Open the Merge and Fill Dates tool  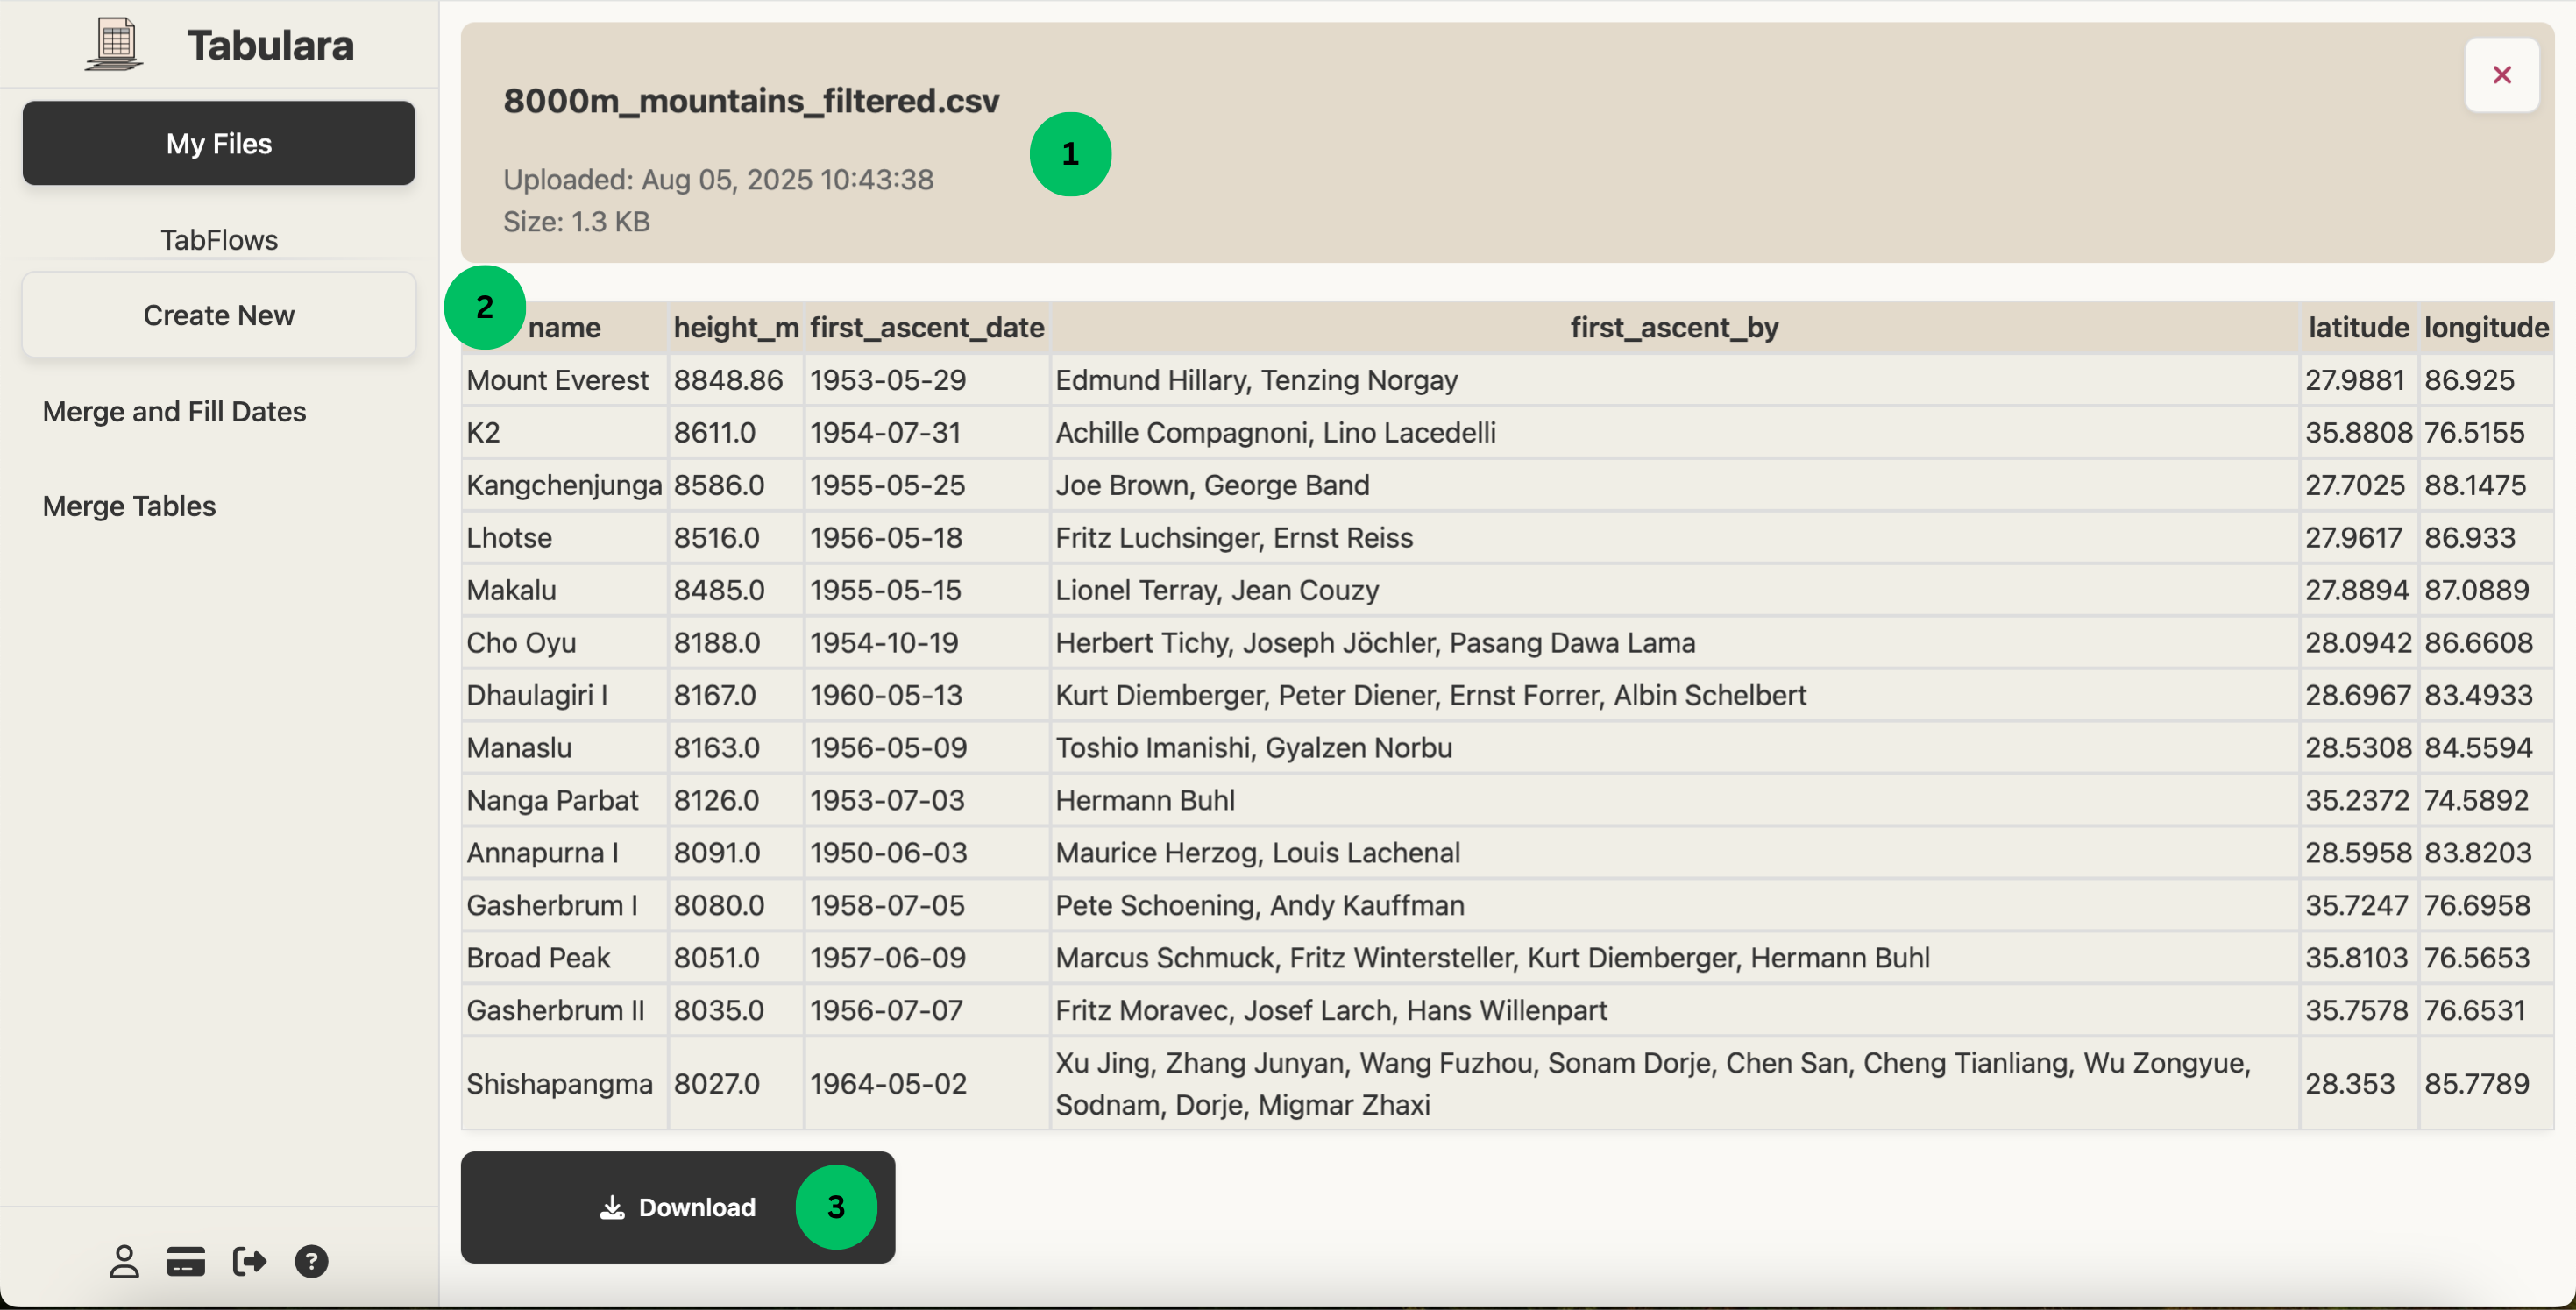click(174, 410)
